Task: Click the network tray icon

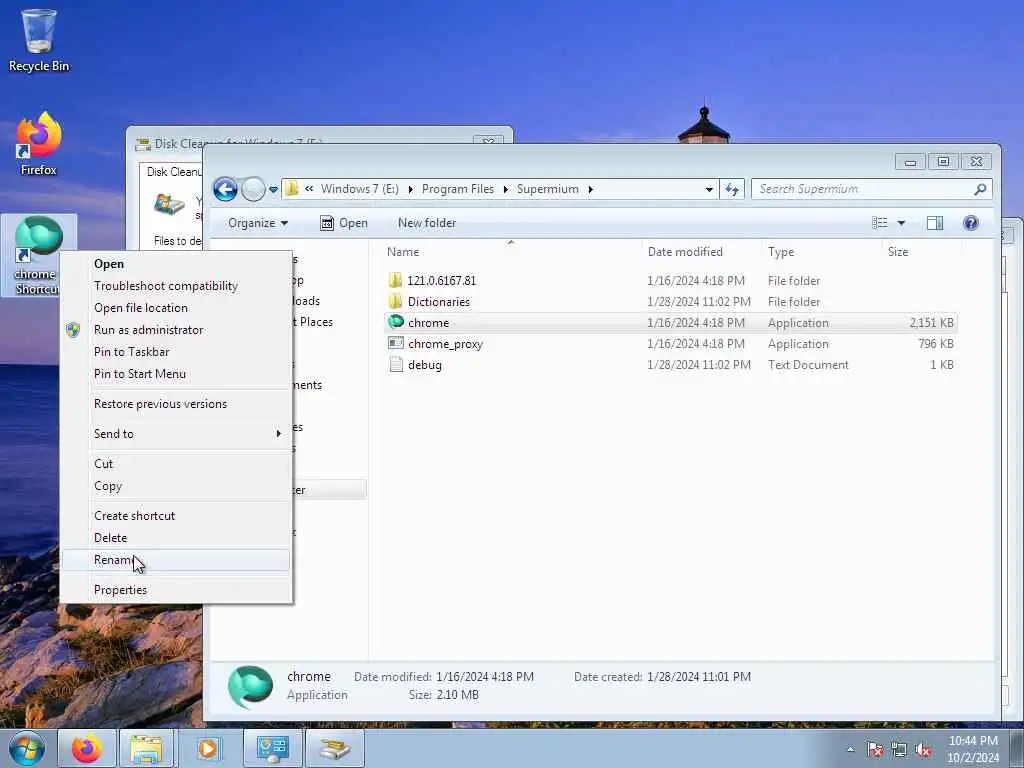Action: click(x=899, y=750)
